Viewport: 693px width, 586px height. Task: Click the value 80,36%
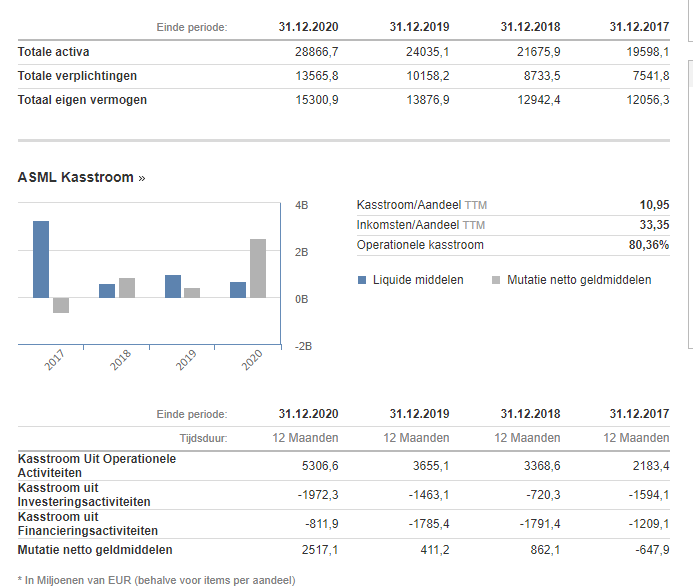tap(649, 245)
